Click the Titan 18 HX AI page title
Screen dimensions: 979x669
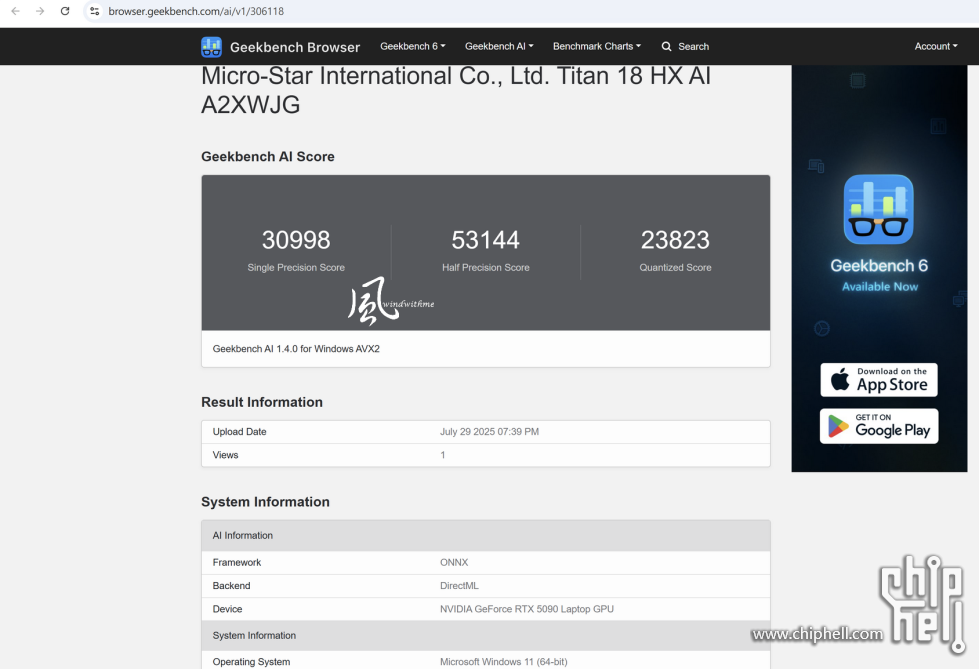pos(456,90)
